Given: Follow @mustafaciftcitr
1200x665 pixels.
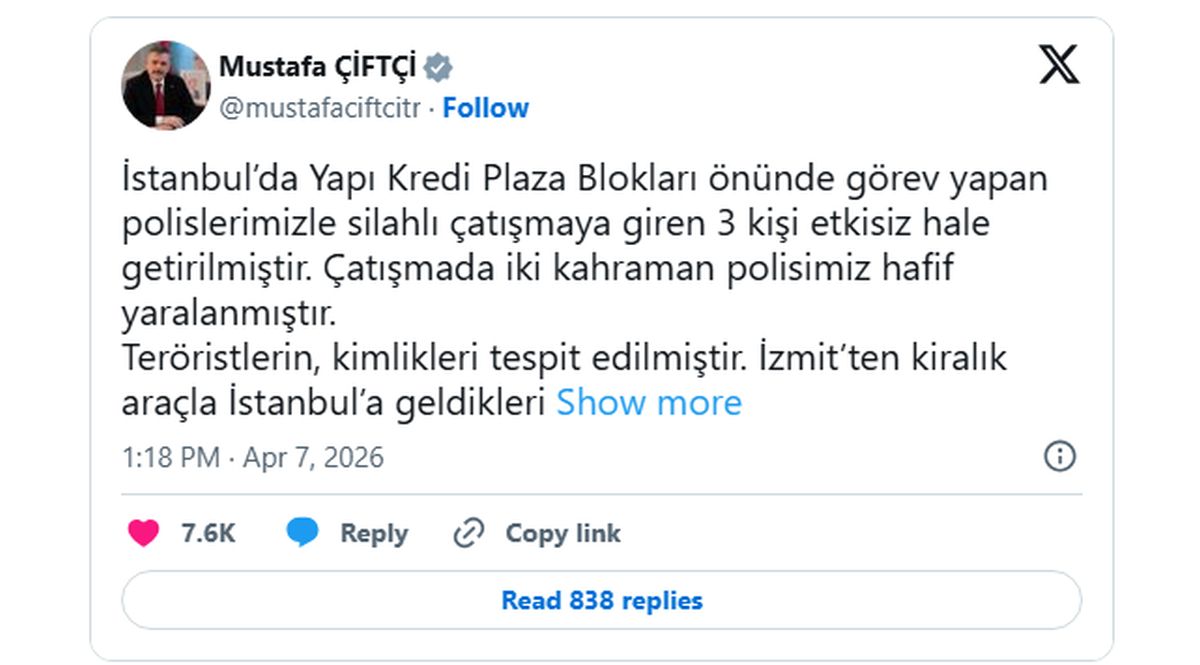Looking at the screenshot, I should (x=487, y=107).
